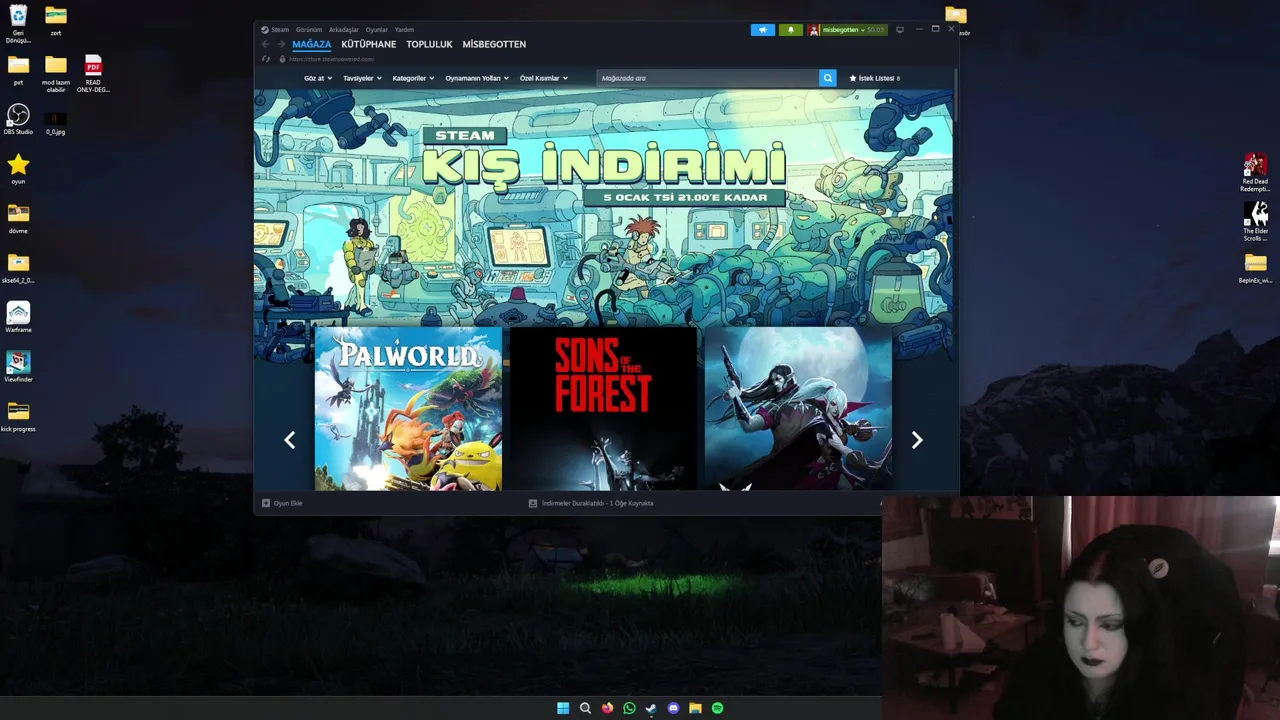The width and height of the screenshot is (1280, 720).
Task: Select The Elder Scrolls desktop shortcut
Action: coord(1255,222)
